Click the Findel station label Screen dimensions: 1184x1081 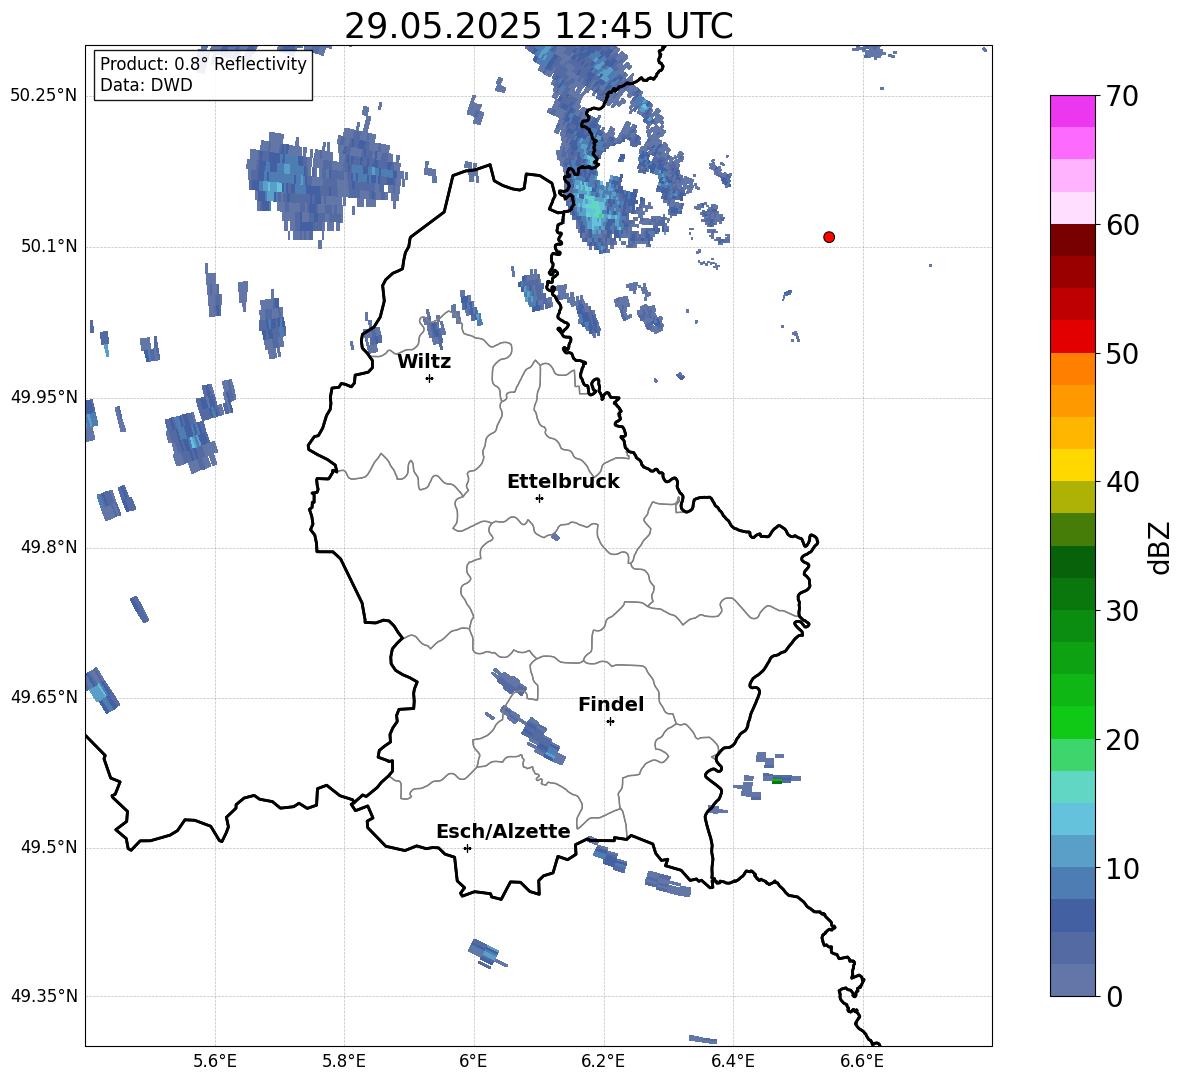coord(611,704)
